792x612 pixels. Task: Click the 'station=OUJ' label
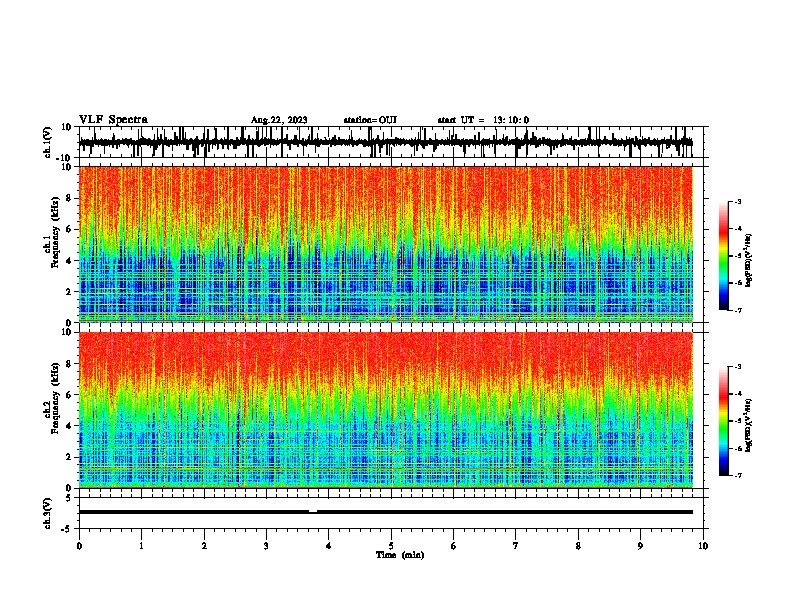tap(370, 120)
